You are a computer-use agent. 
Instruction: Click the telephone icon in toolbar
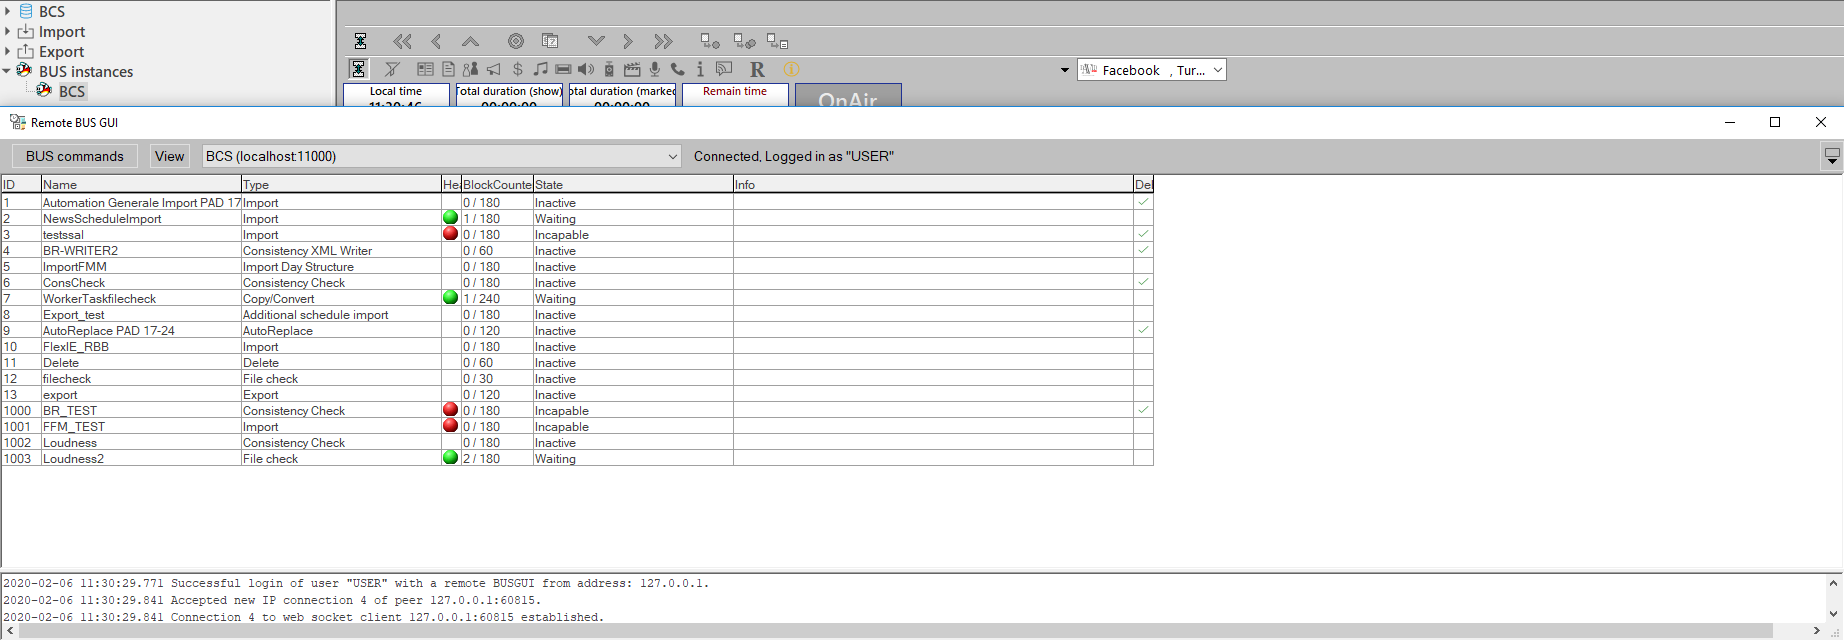678,69
